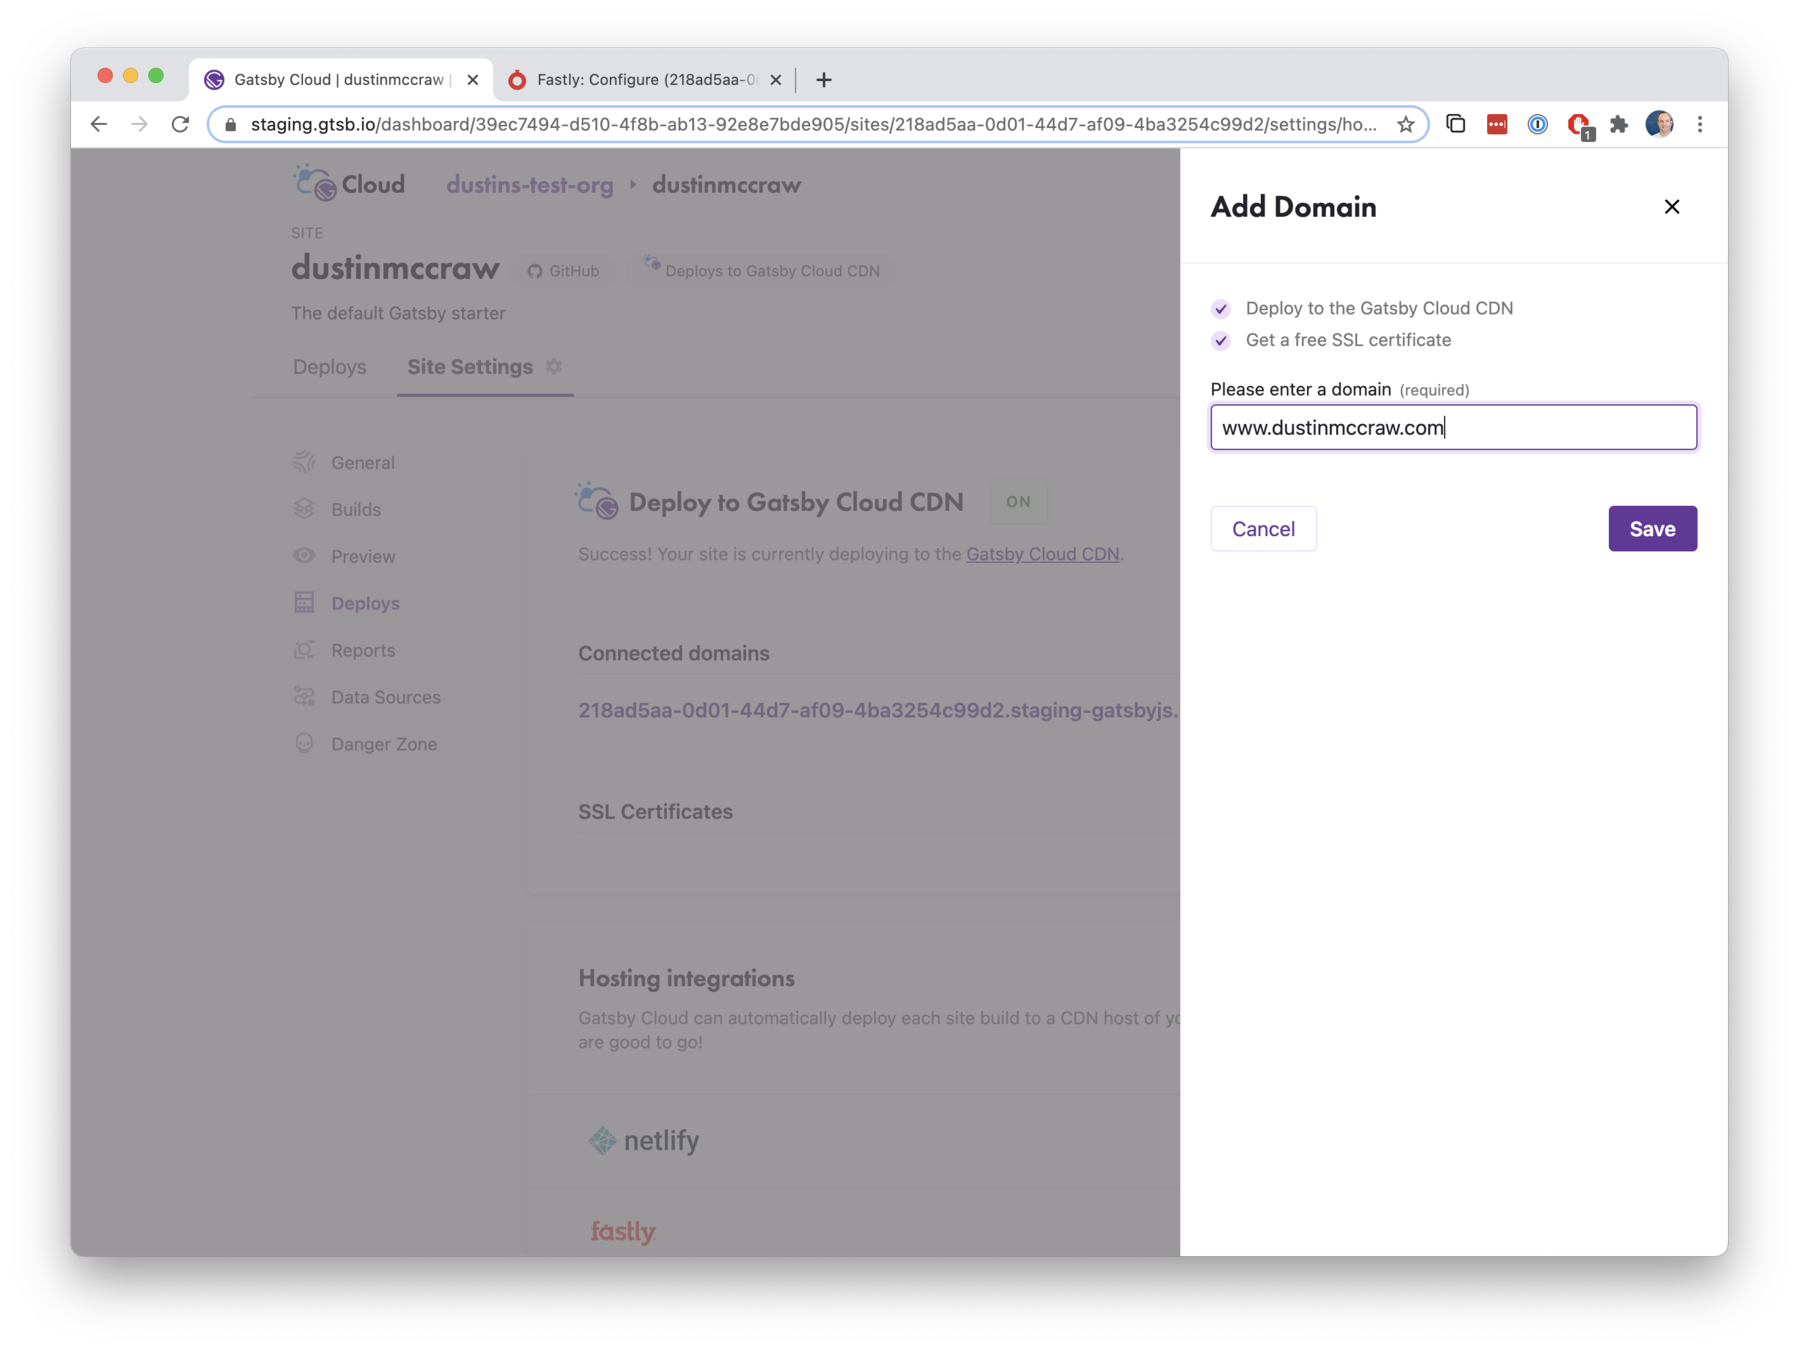
Task: Open the Chrome profile avatar
Action: [1659, 125]
